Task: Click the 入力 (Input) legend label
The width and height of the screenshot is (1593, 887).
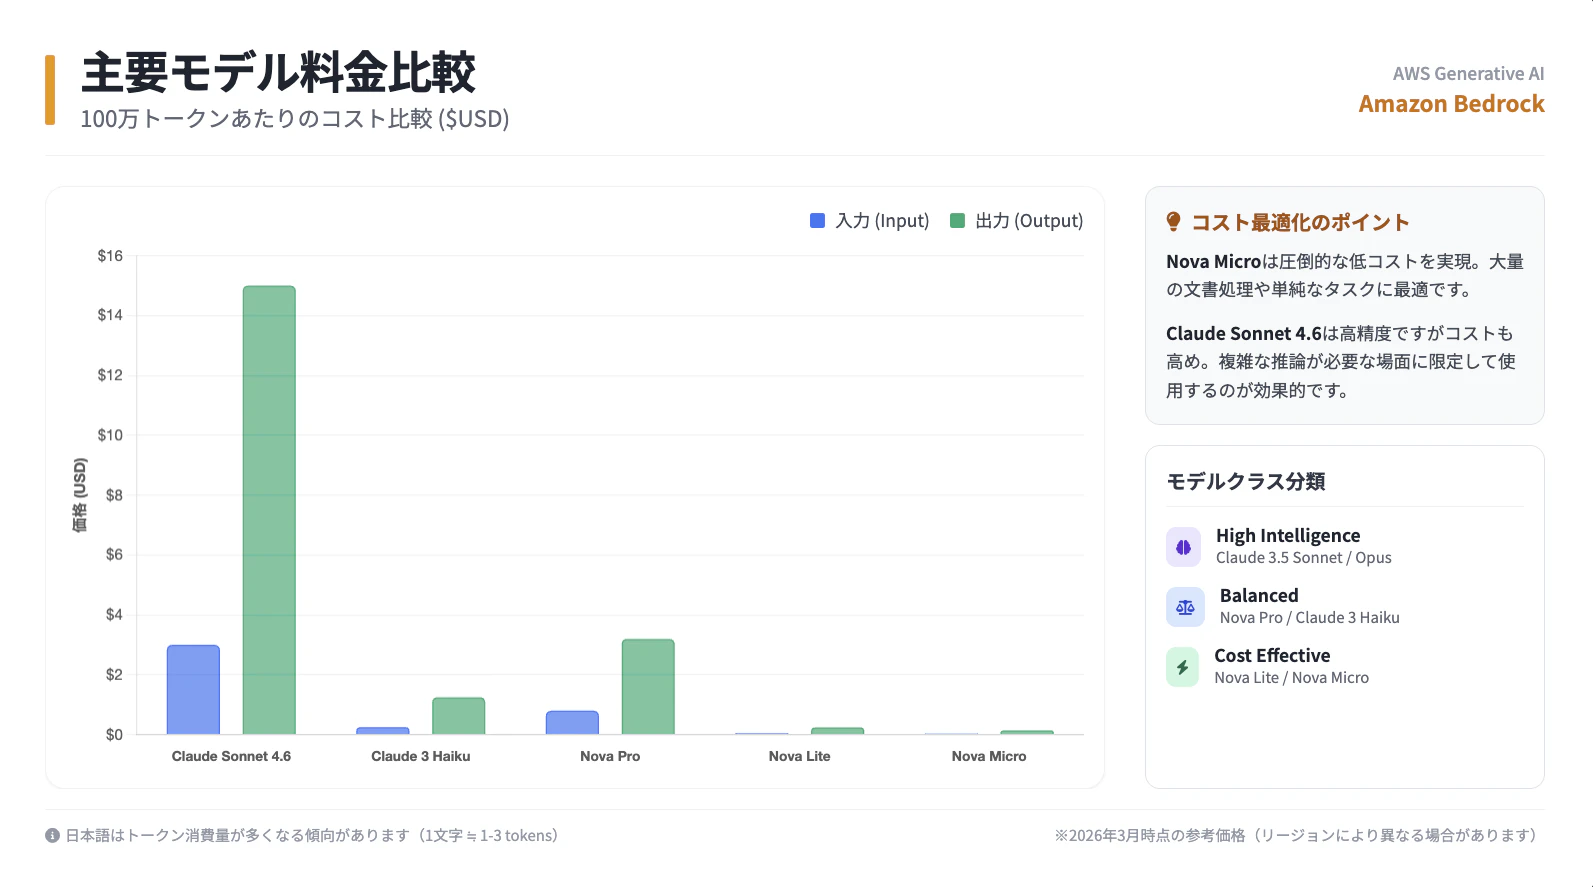Action: (882, 221)
